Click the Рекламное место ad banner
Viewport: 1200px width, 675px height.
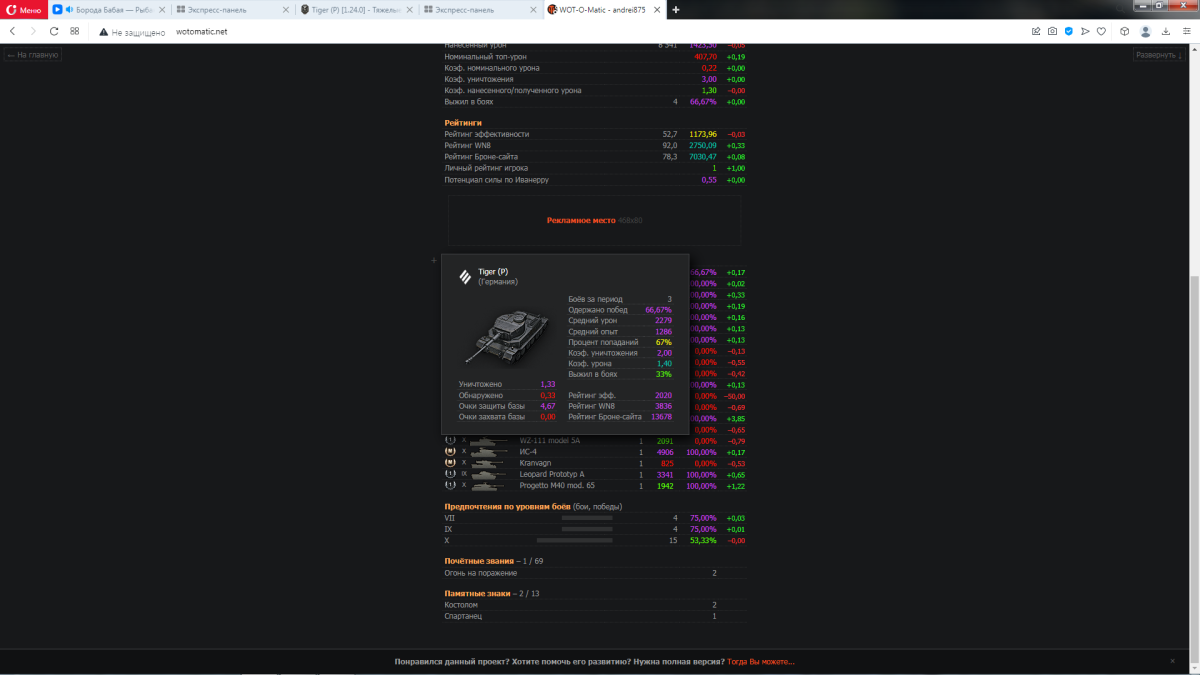coord(594,220)
